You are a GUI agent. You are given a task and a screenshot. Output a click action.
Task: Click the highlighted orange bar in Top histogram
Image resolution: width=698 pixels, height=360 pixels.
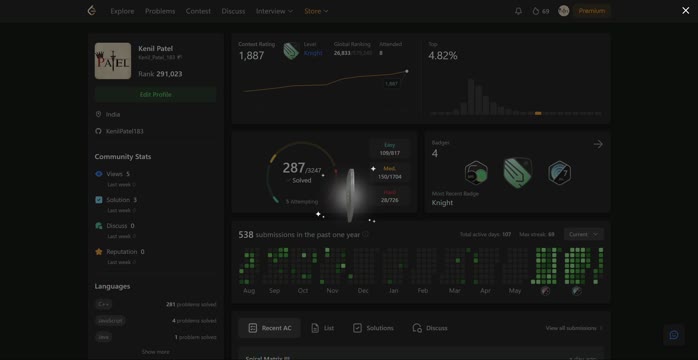[x=538, y=113]
